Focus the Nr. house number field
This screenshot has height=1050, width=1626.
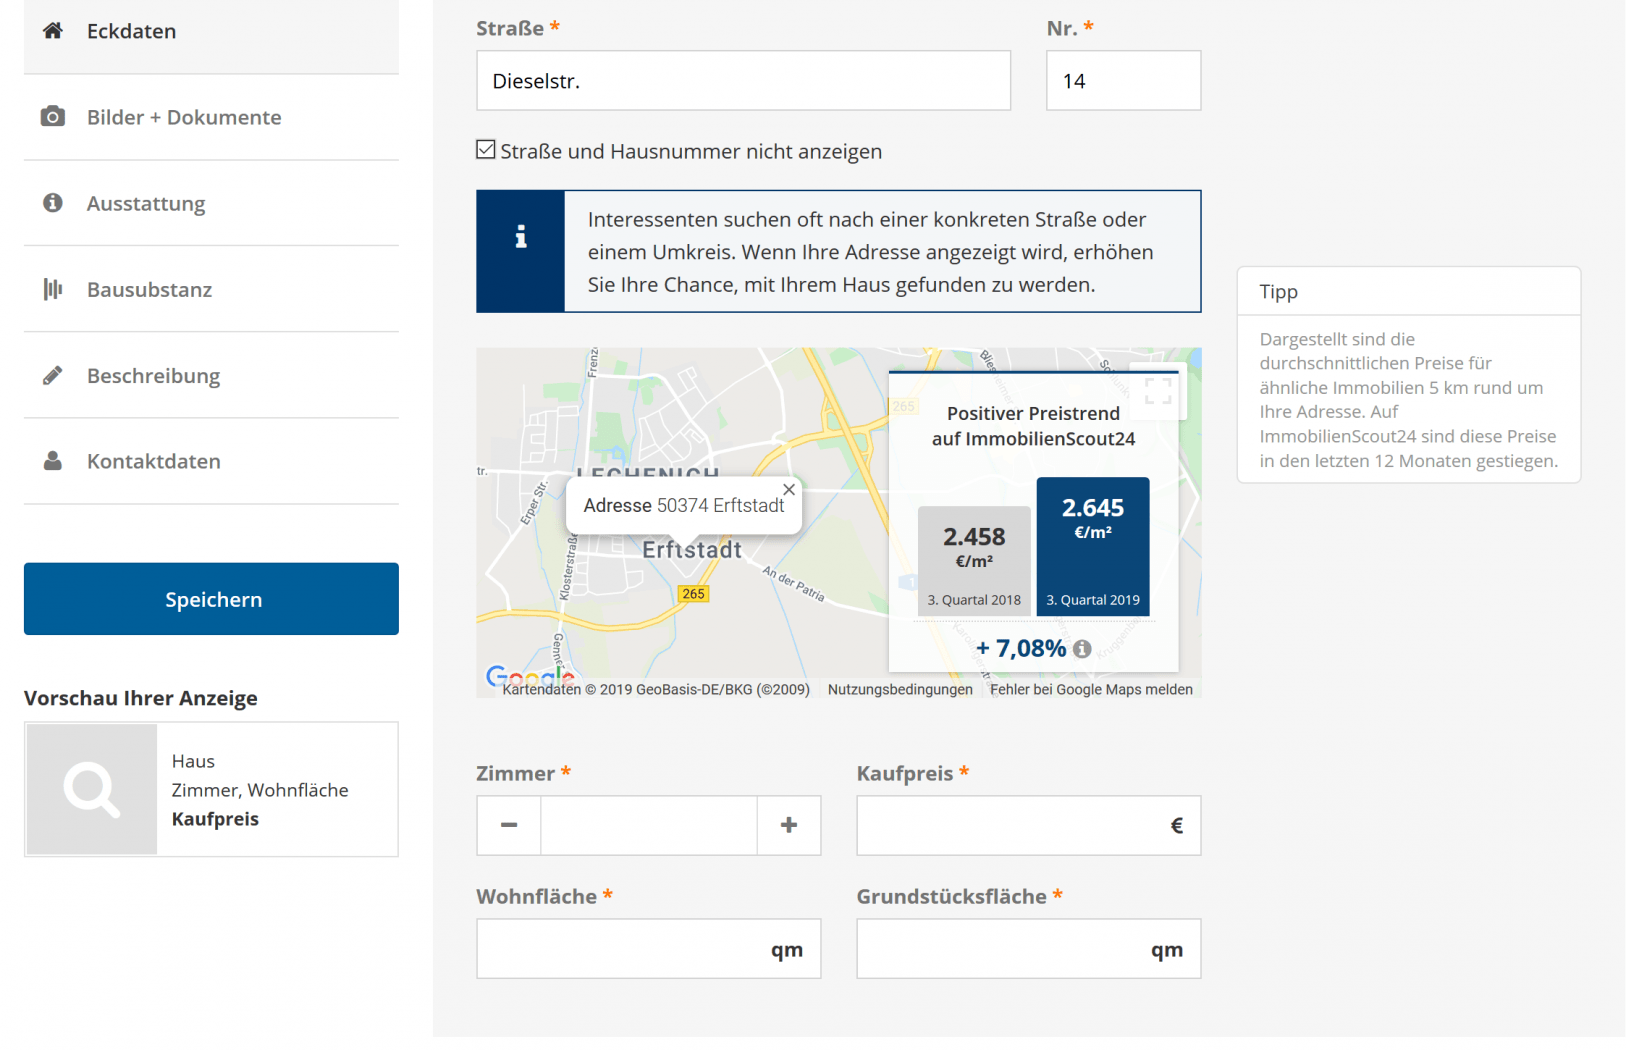click(1123, 81)
